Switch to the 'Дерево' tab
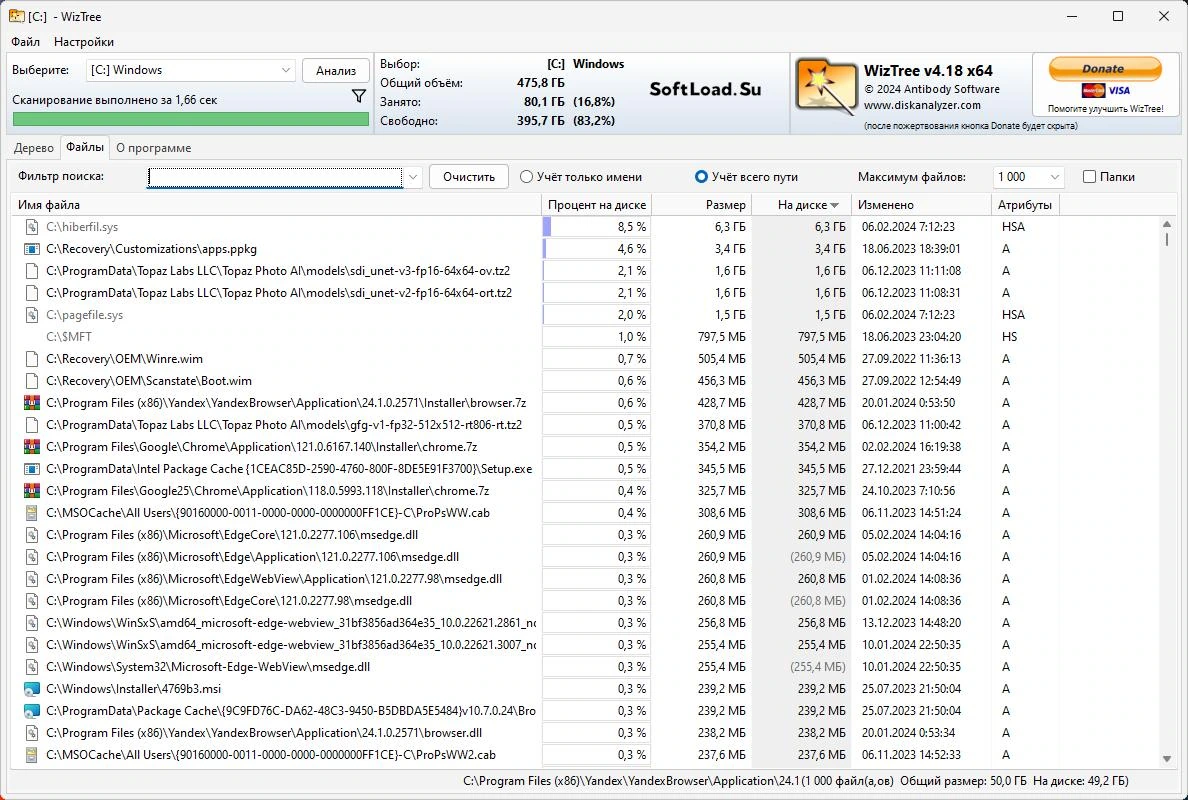 33,148
